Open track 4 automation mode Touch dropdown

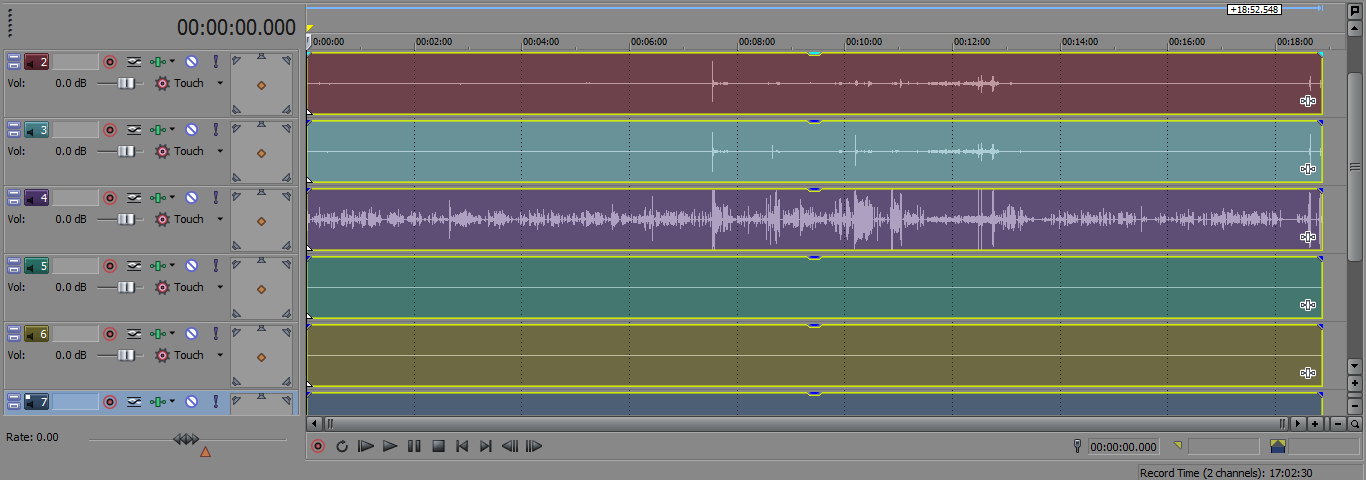tap(220, 220)
